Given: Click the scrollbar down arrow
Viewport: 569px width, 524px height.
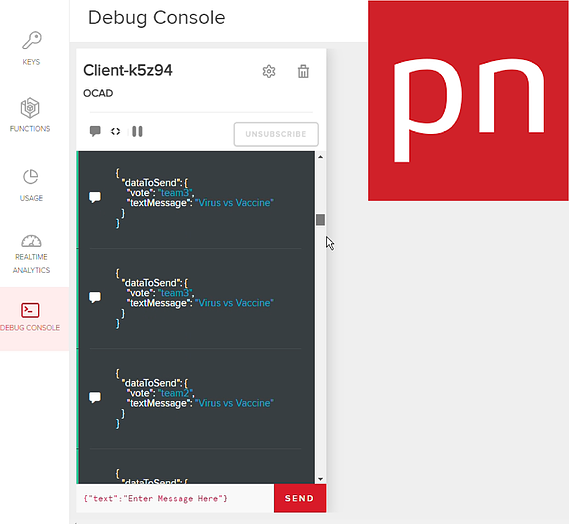Looking at the screenshot, I should click(320, 479).
